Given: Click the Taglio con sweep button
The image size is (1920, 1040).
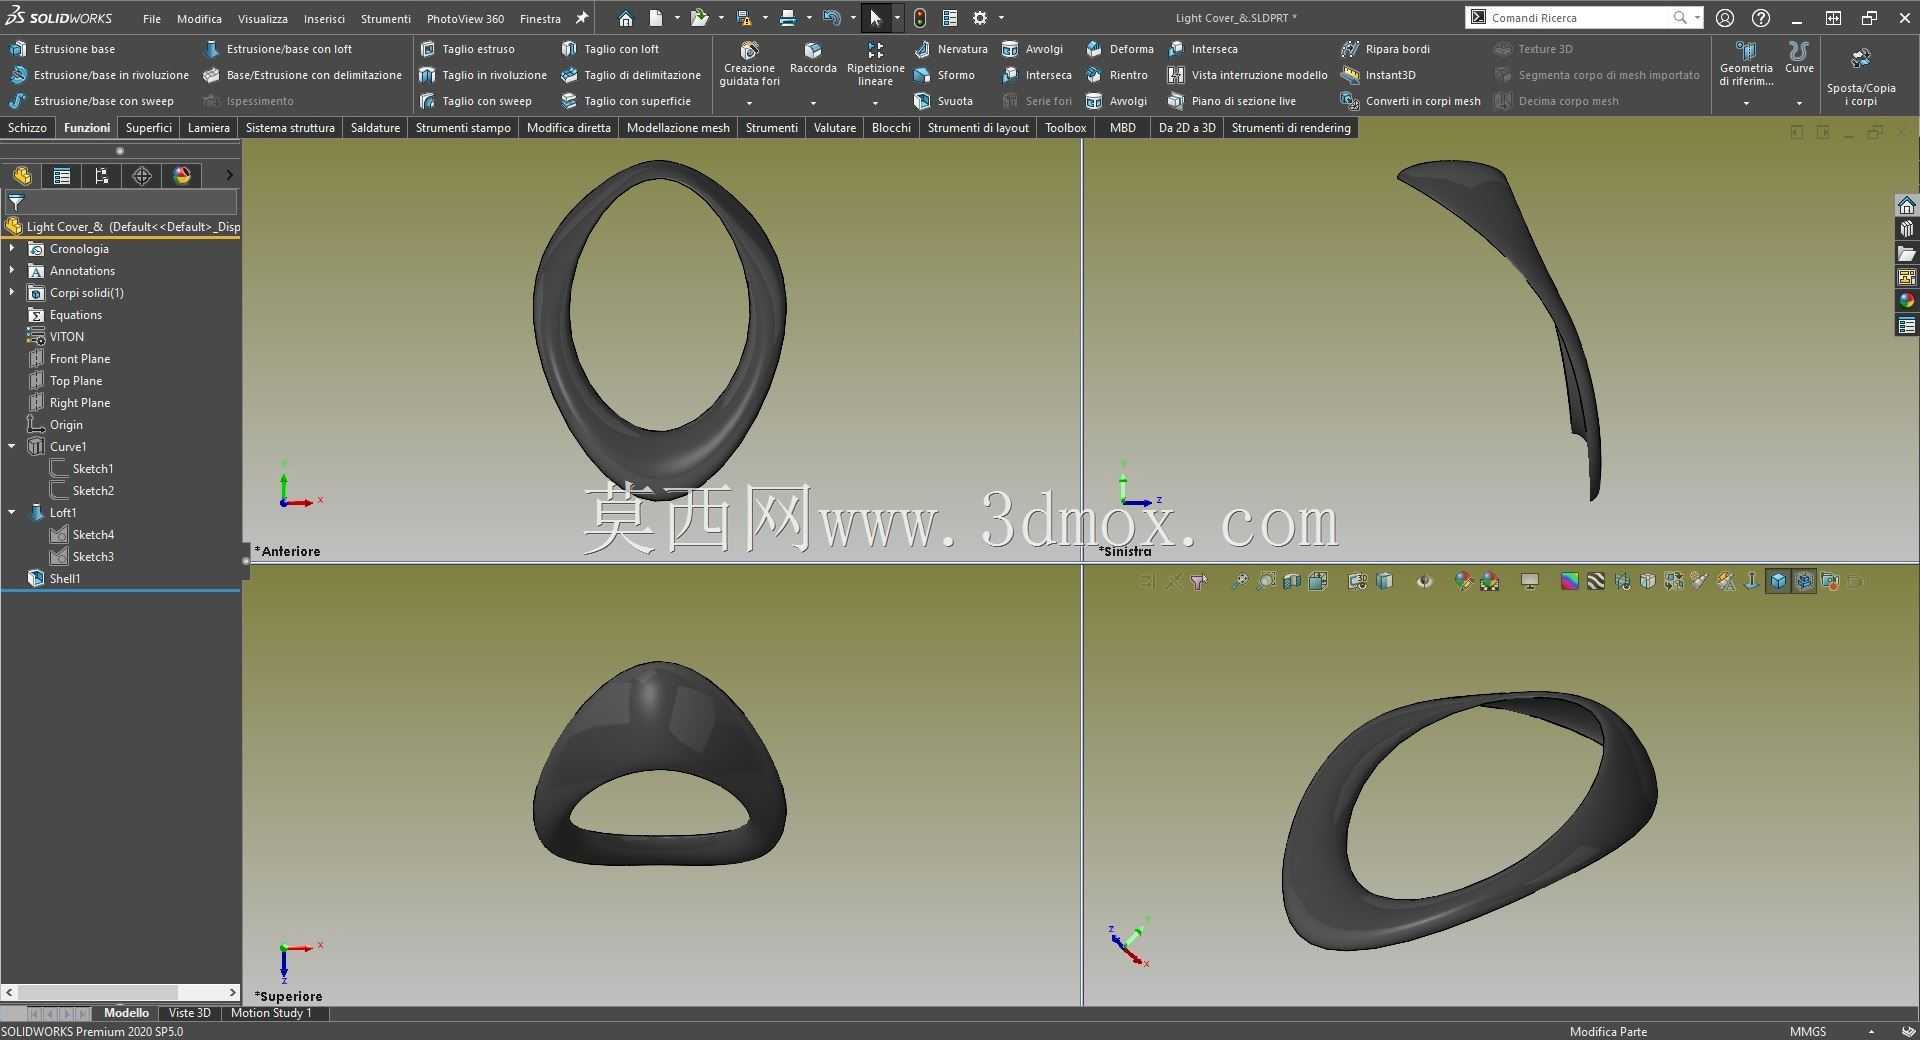Looking at the screenshot, I should point(476,101).
